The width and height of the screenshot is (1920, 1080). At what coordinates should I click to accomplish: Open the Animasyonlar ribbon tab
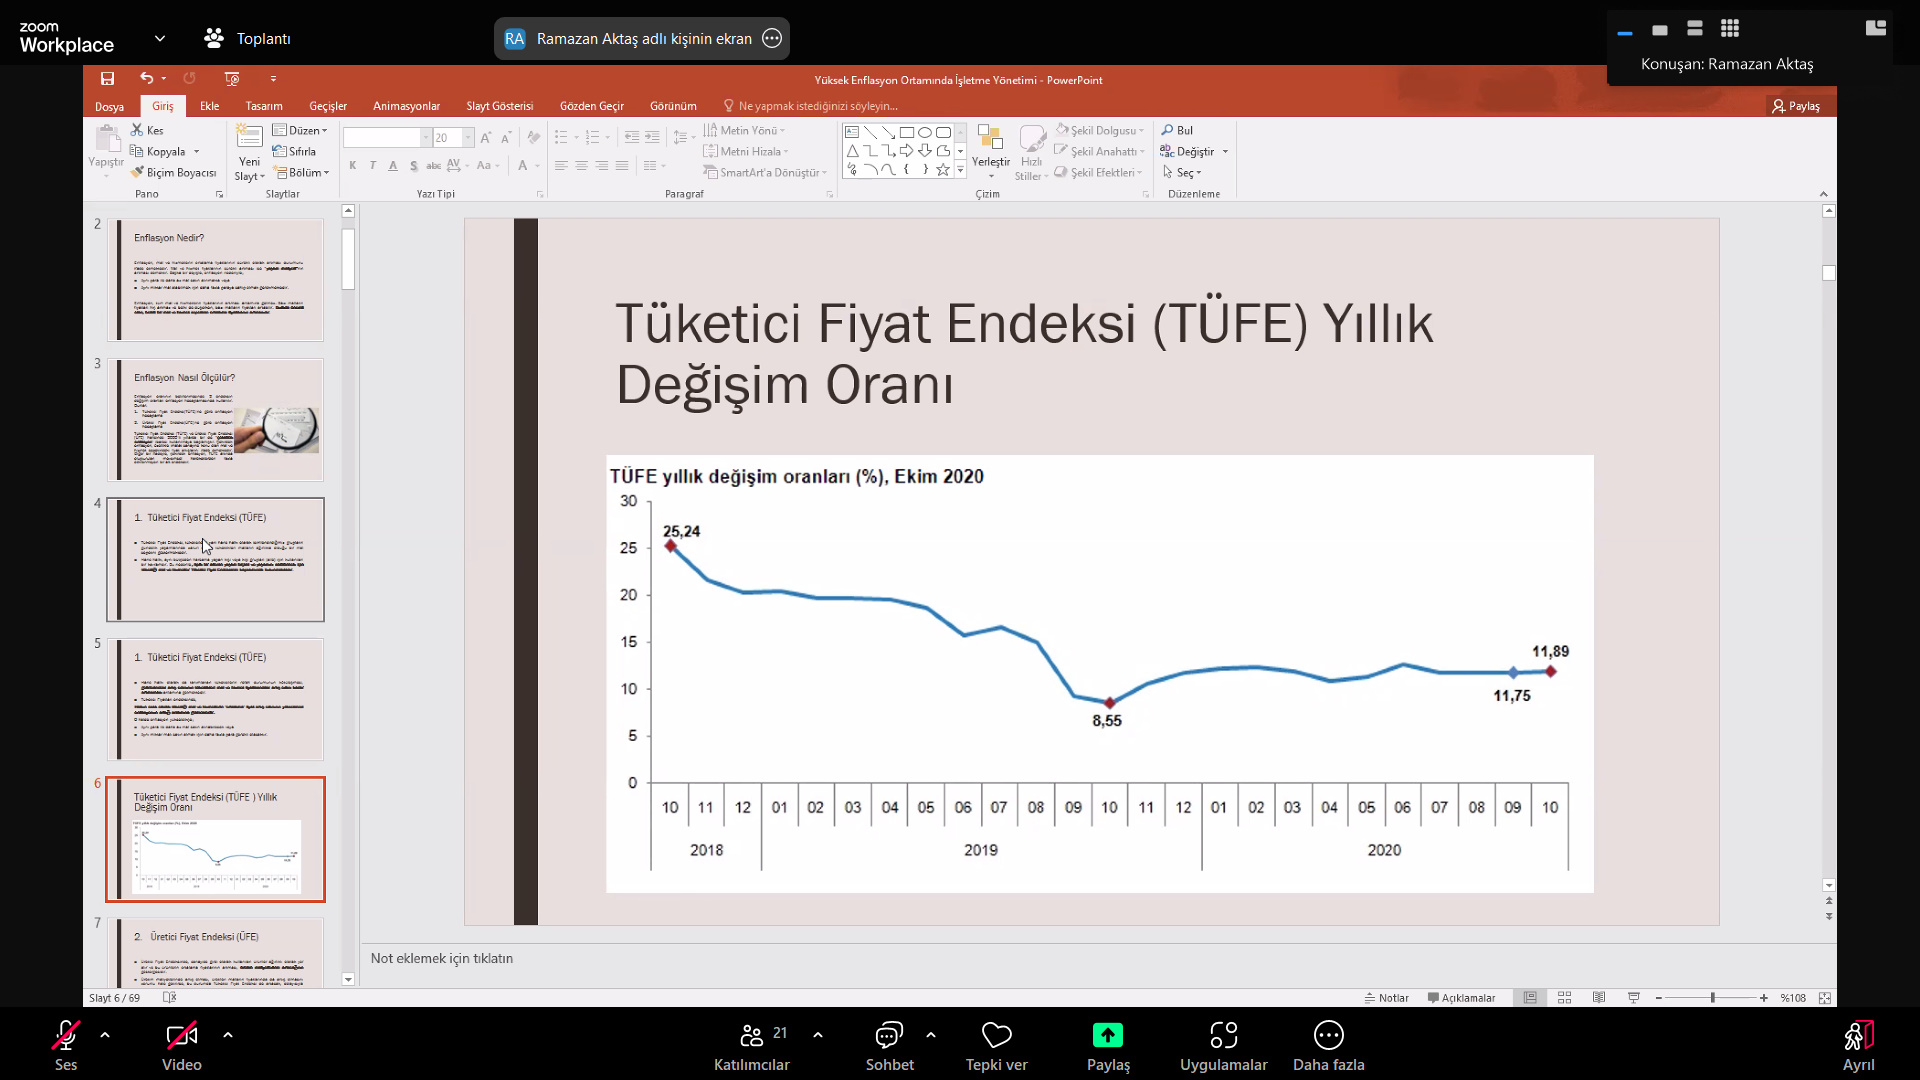pyautogui.click(x=406, y=106)
